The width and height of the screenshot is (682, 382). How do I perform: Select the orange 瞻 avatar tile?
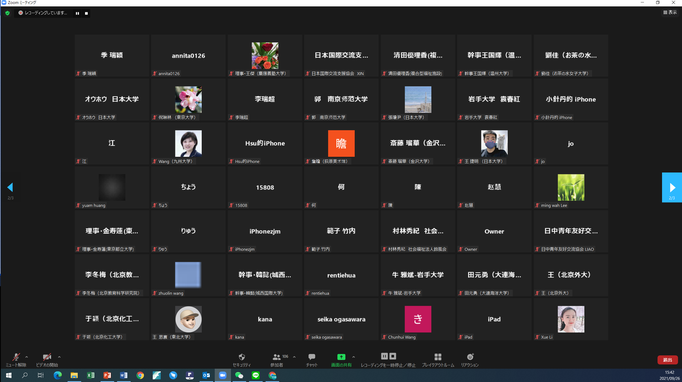tap(341, 144)
